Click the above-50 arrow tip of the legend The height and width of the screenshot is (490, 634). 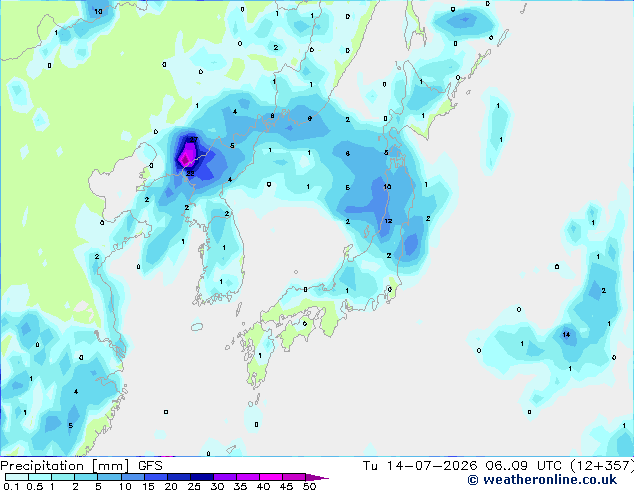pyautogui.click(x=317, y=477)
